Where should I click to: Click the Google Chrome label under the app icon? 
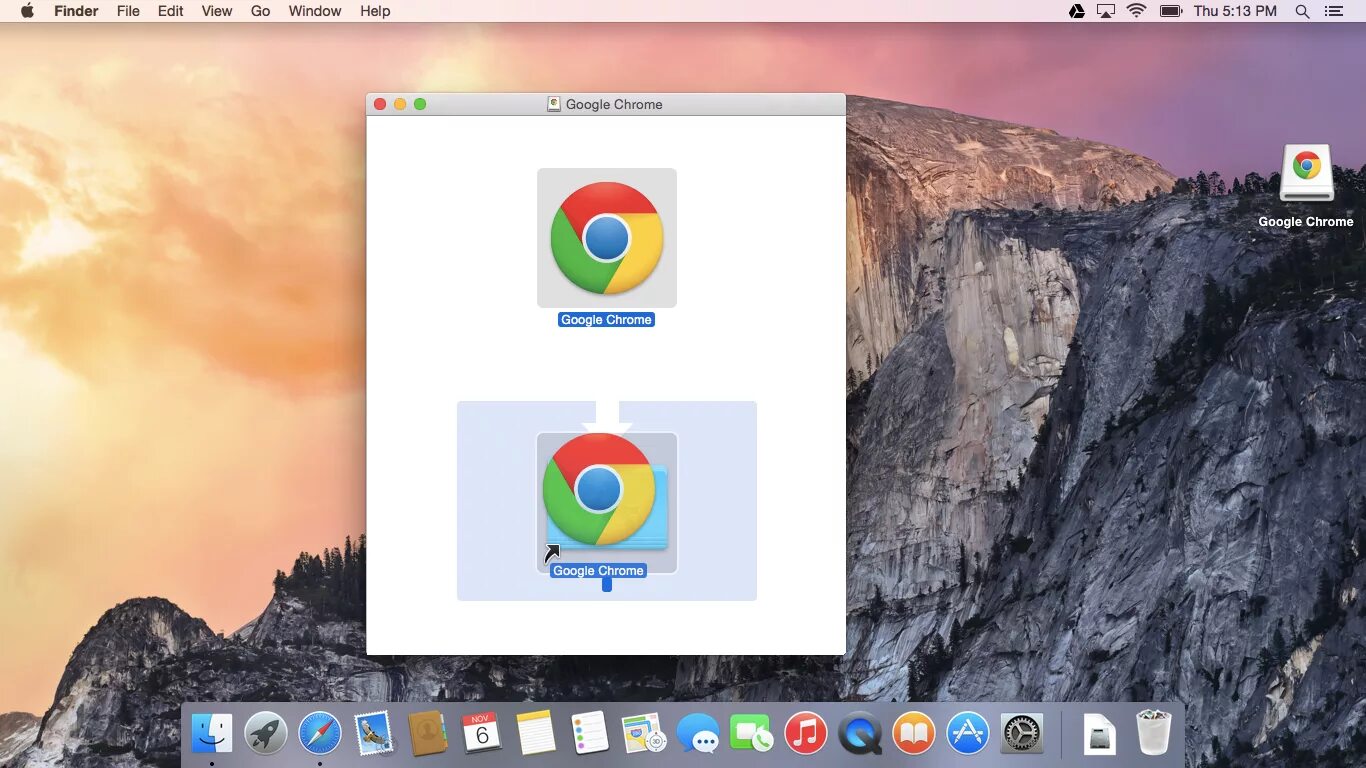tap(607, 320)
